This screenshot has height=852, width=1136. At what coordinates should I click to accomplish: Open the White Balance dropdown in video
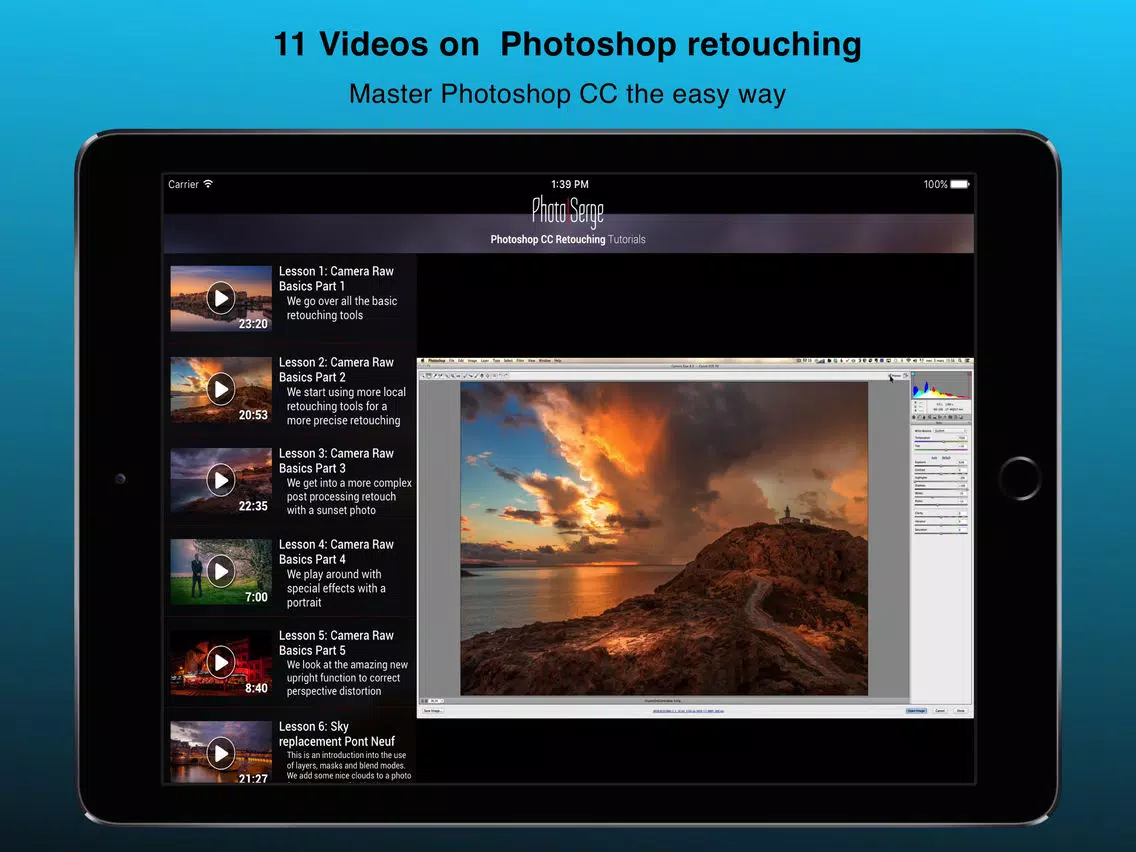point(949,430)
